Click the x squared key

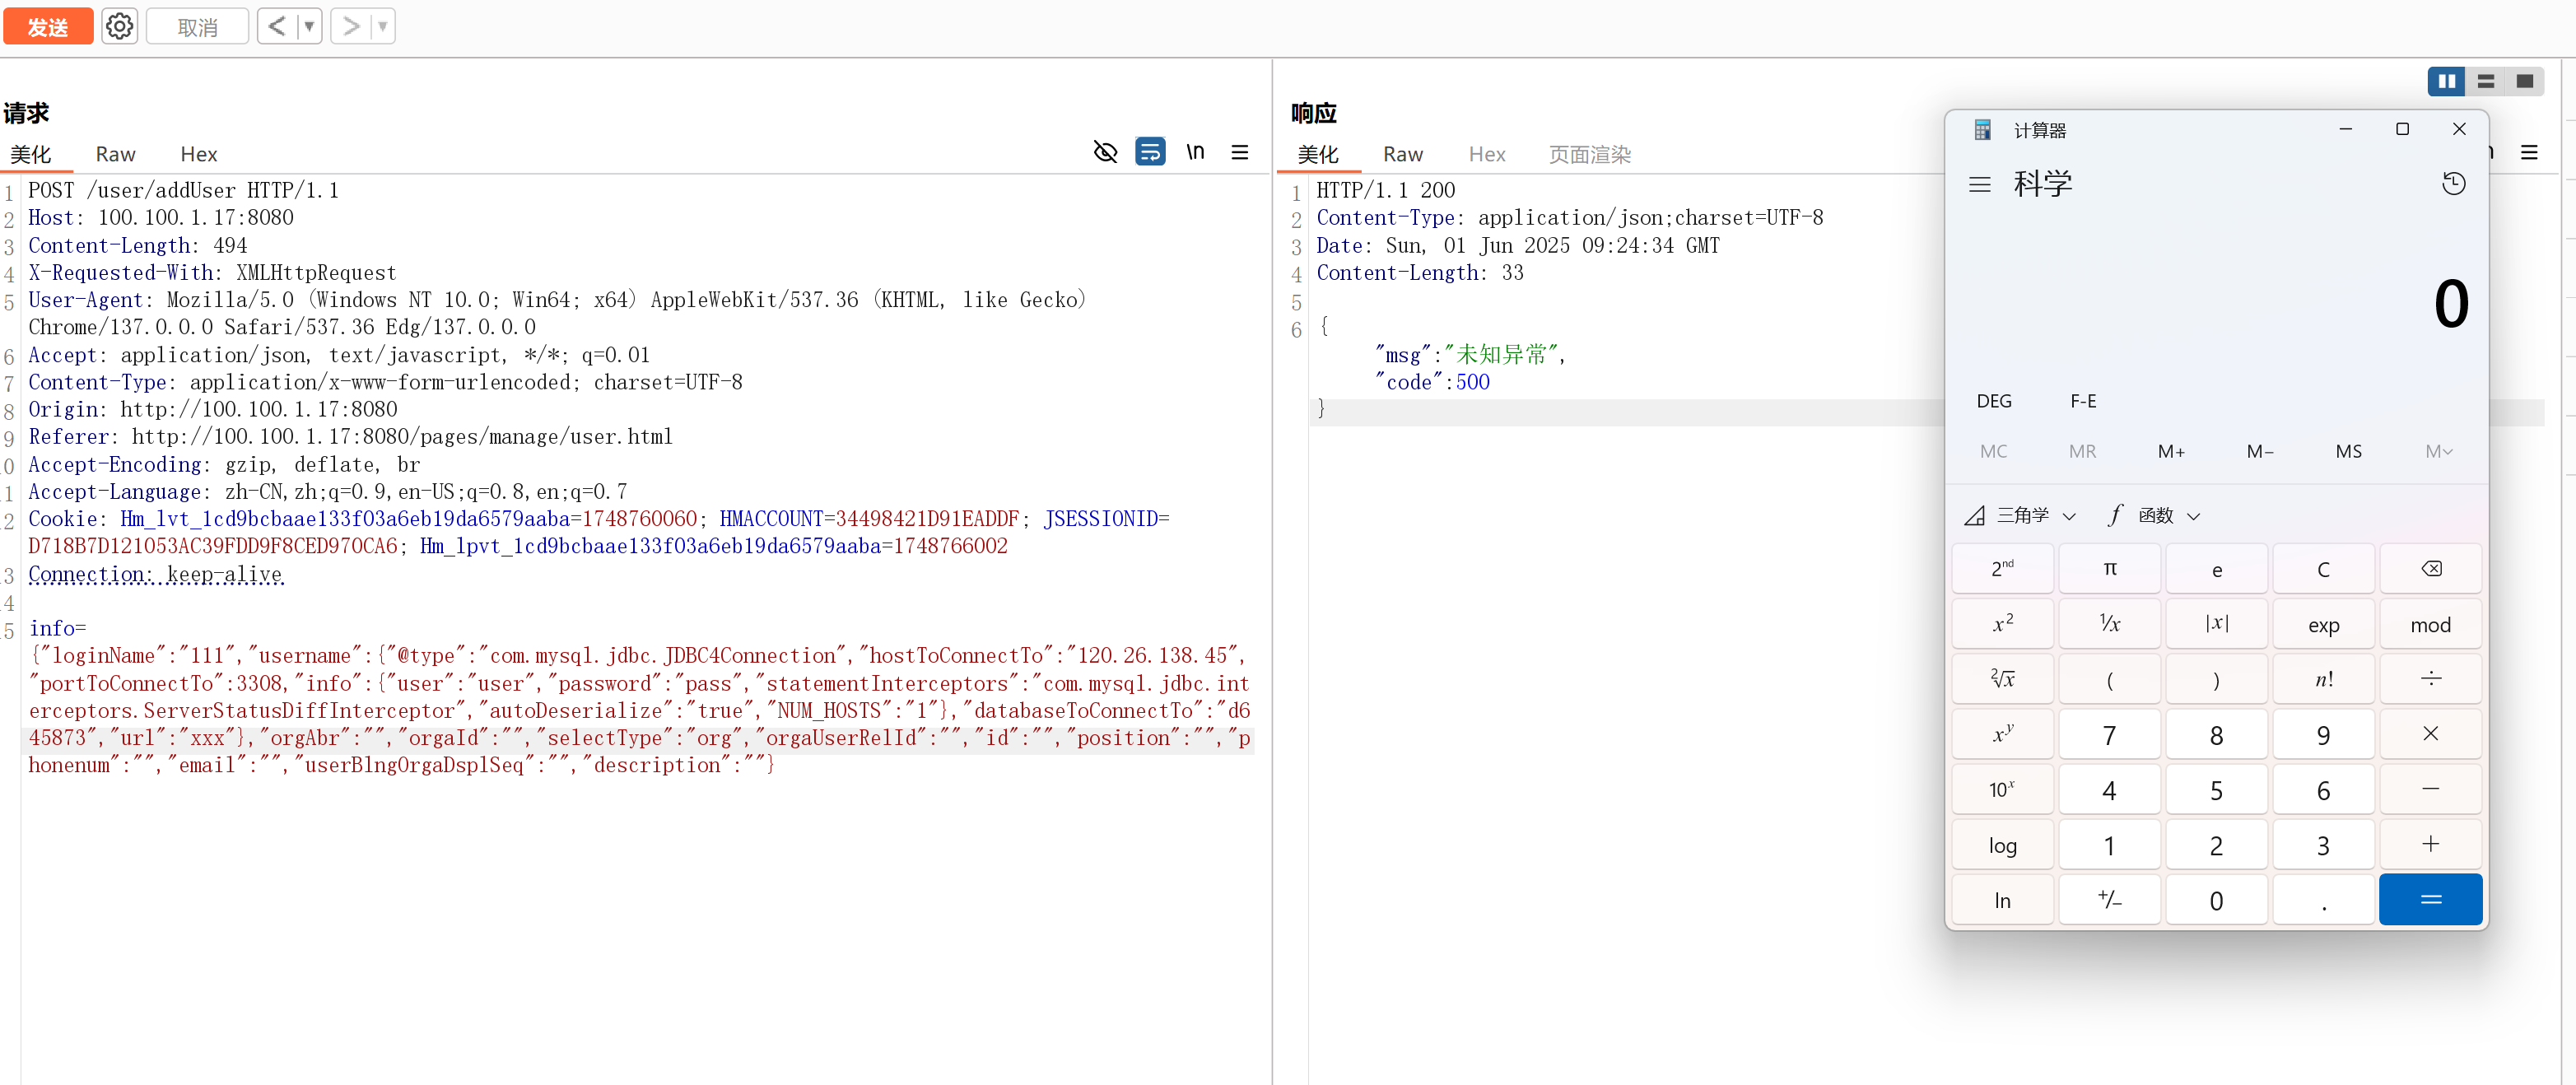2002,624
